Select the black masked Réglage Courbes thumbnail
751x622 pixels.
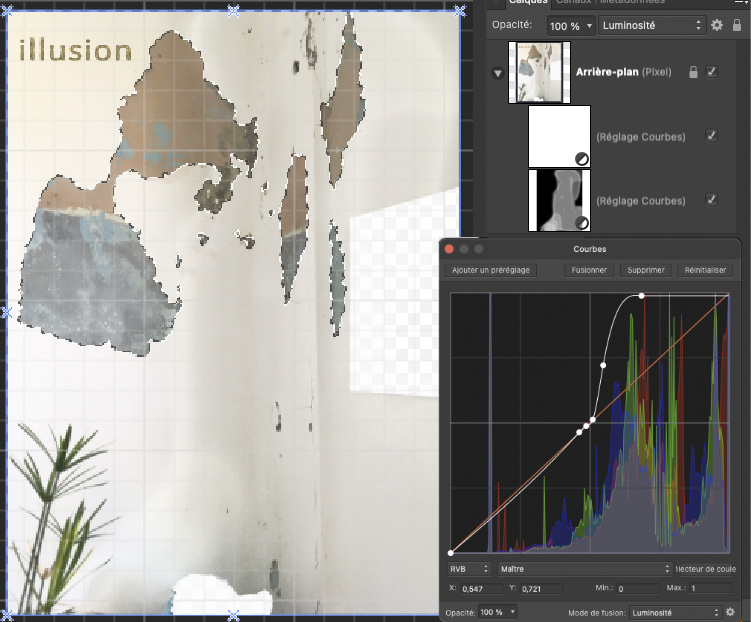pos(559,200)
